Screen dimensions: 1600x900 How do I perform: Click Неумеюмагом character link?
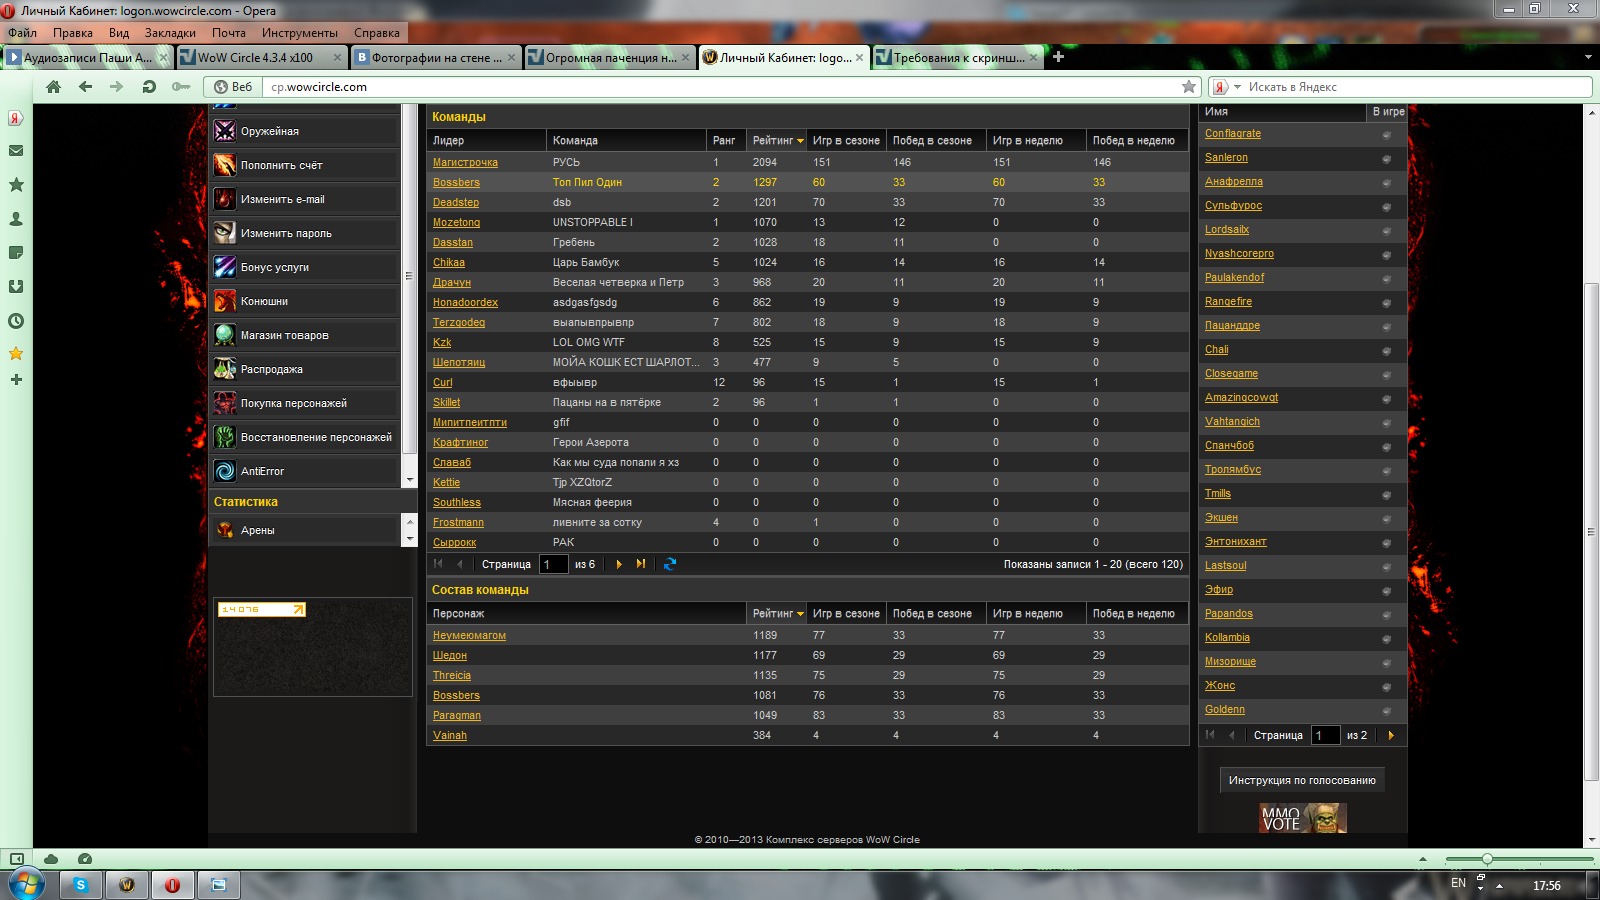pos(469,635)
